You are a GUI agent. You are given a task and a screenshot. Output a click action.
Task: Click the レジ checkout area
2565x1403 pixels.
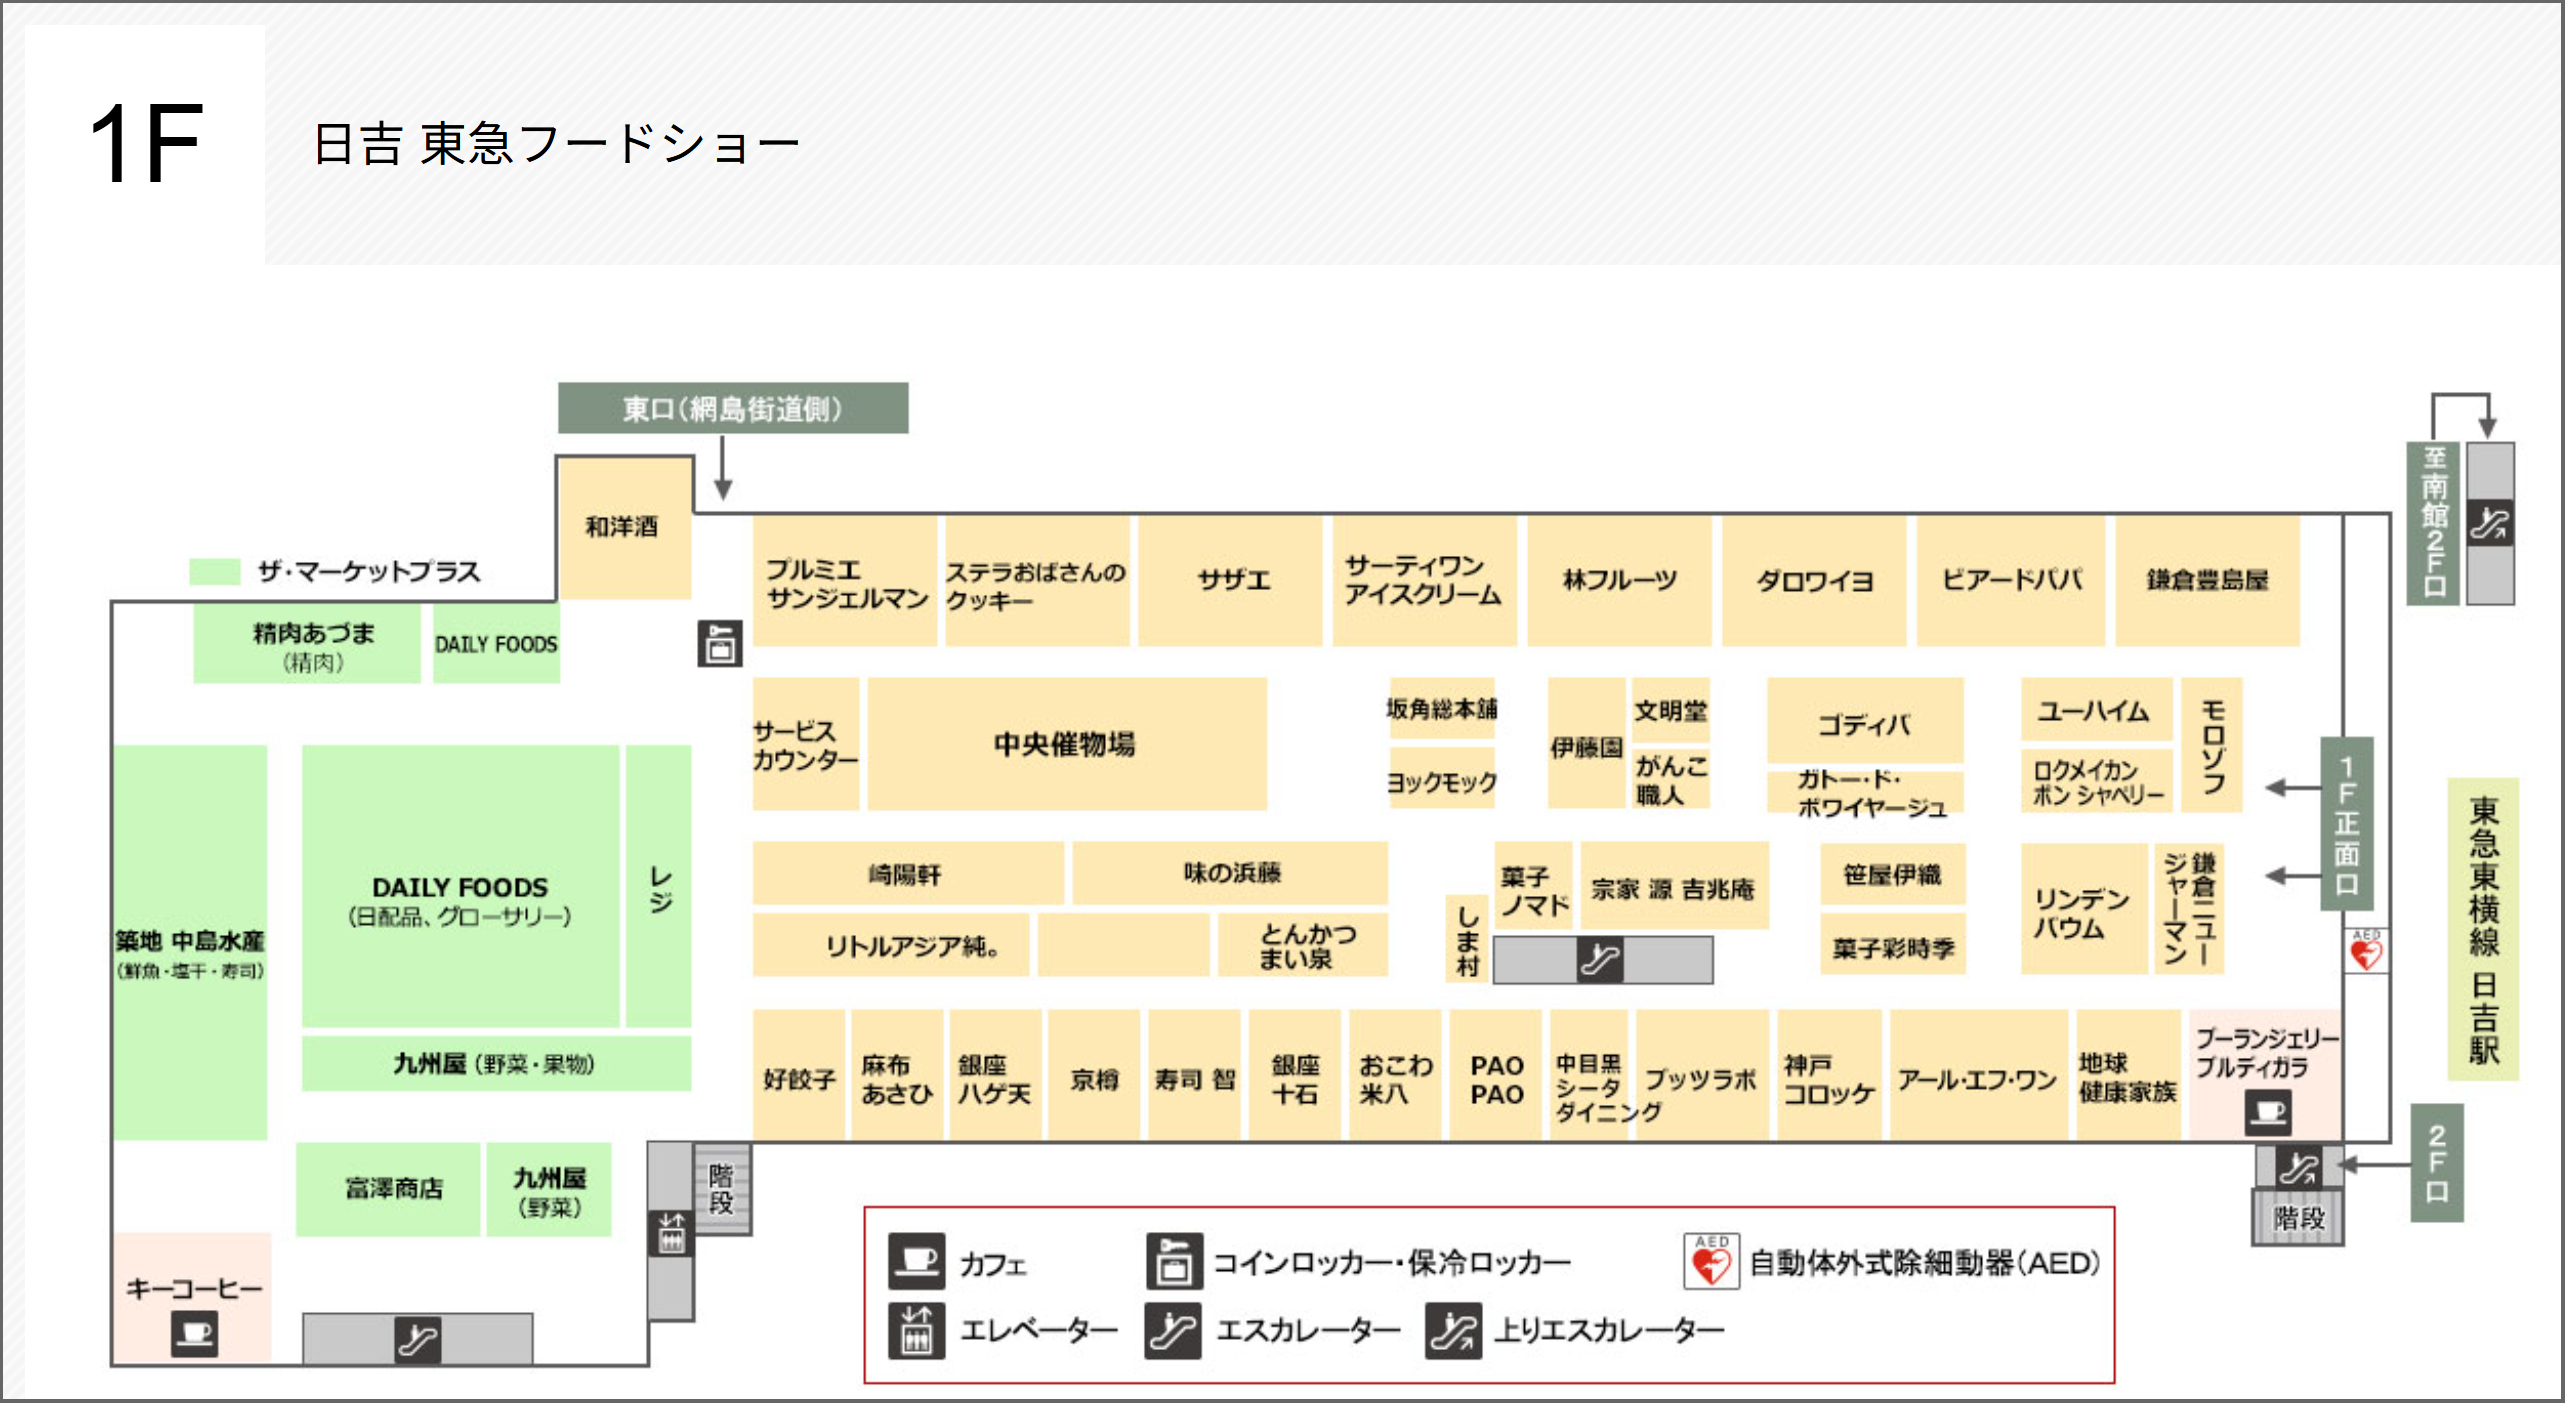(659, 886)
